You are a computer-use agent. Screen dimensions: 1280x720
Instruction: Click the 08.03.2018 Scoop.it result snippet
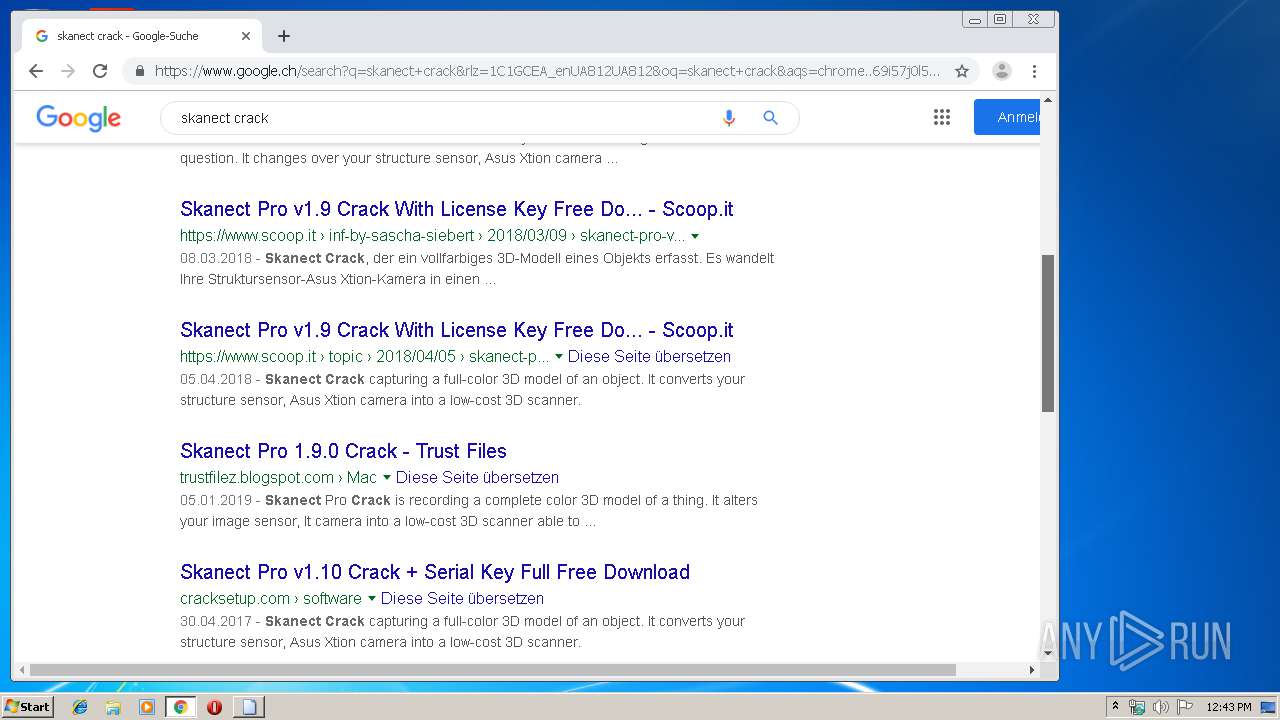[x=477, y=269]
